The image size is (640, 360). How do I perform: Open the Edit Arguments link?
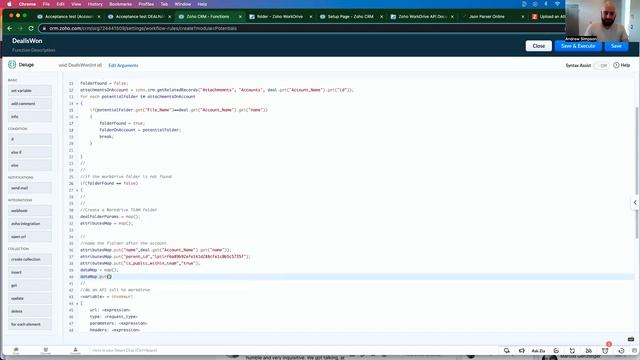click(123, 65)
